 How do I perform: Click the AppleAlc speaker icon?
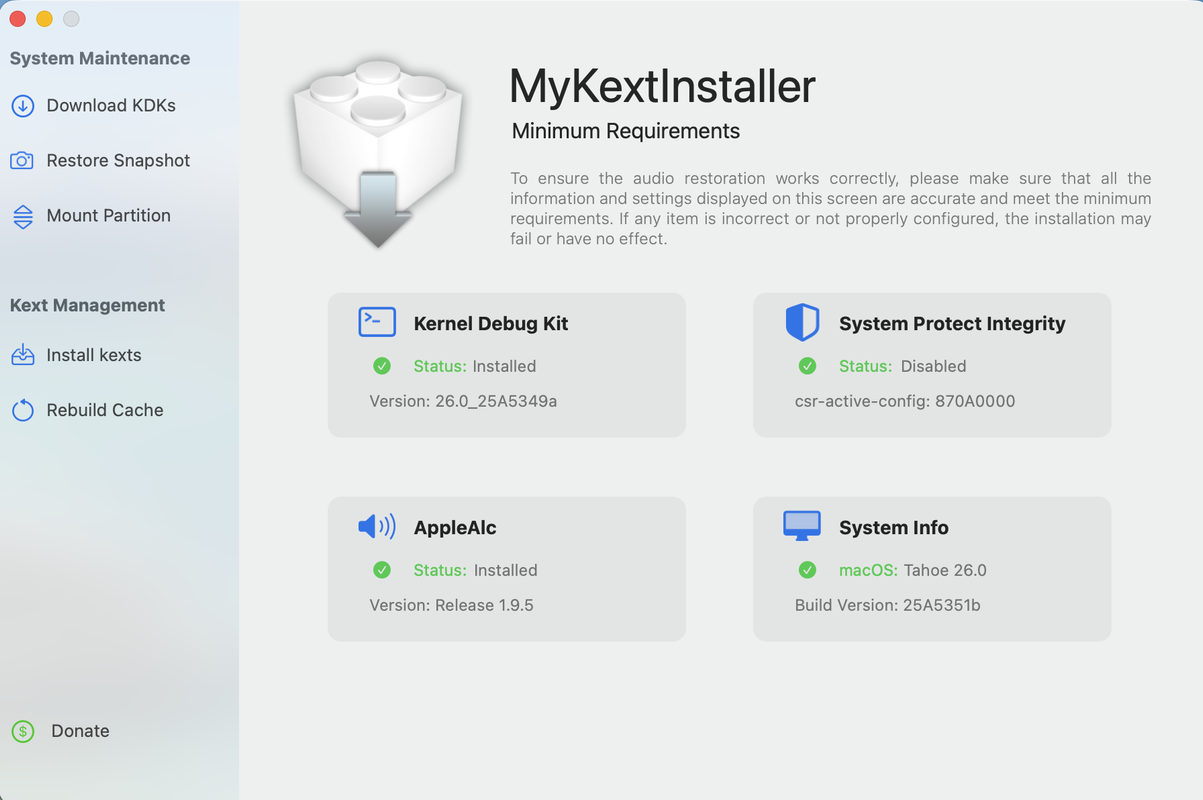377,527
